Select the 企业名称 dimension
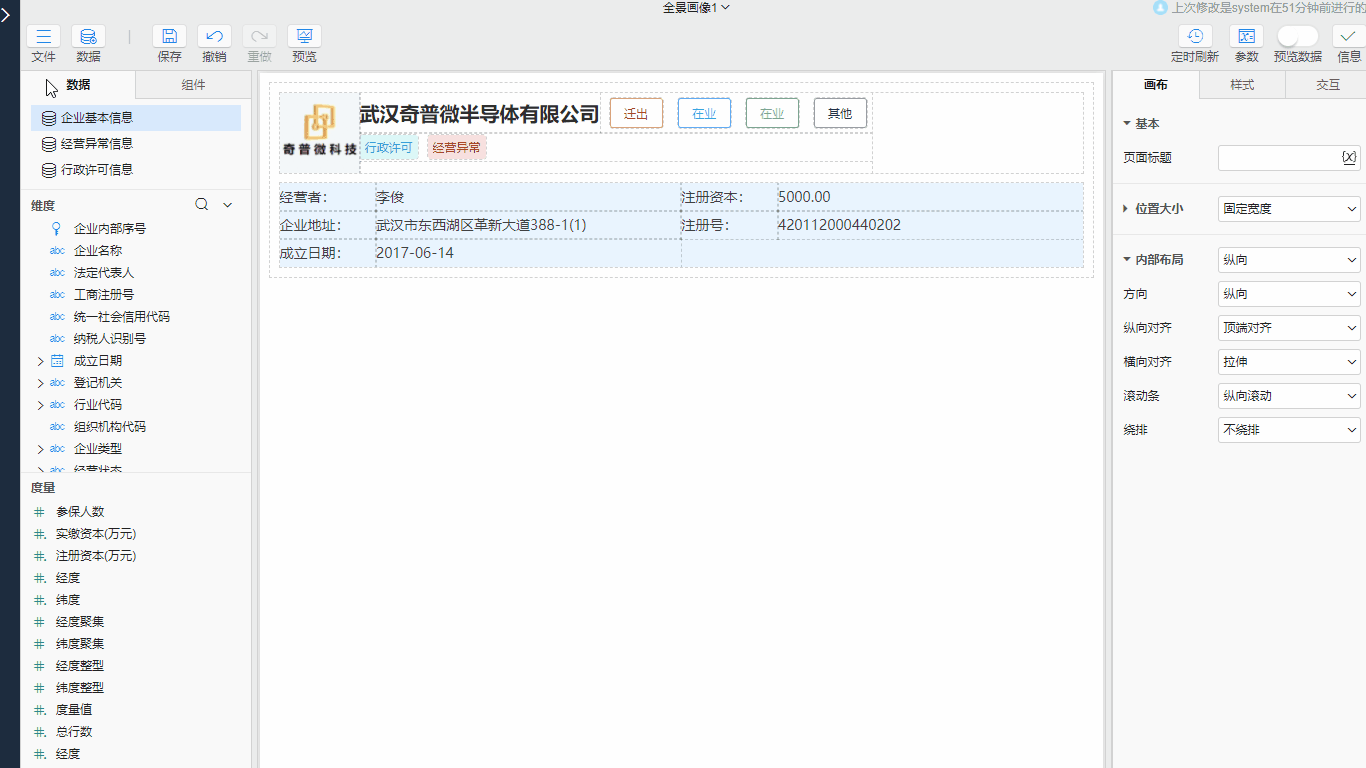Screen dimensions: 1366x768 [98, 251]
